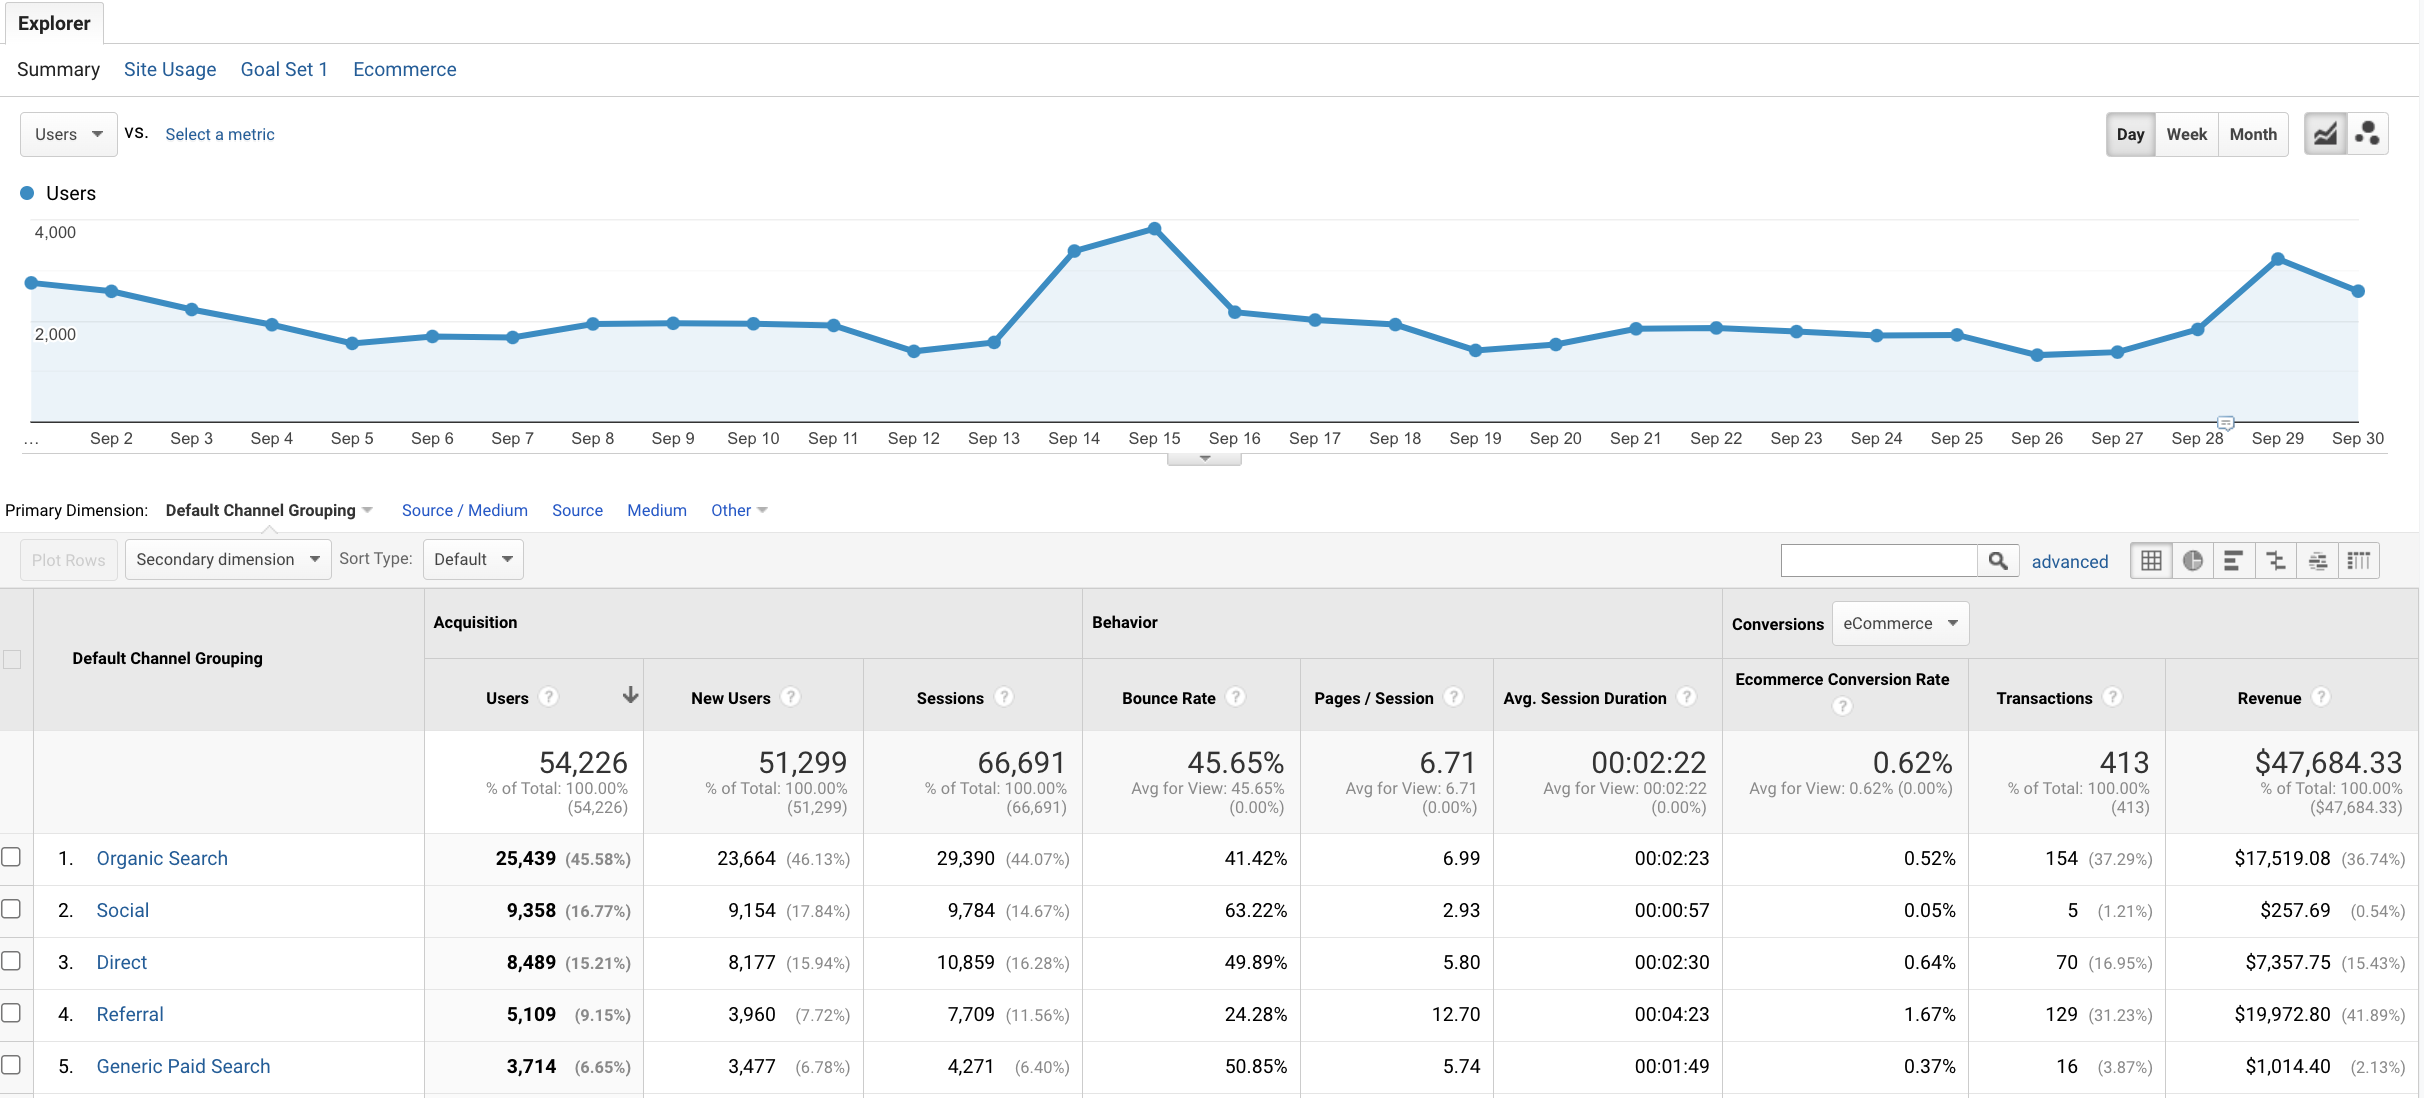Click in the table search field
Image resolution: width=2424 pixels, height=1098 pixels.
coord(1878,561)
